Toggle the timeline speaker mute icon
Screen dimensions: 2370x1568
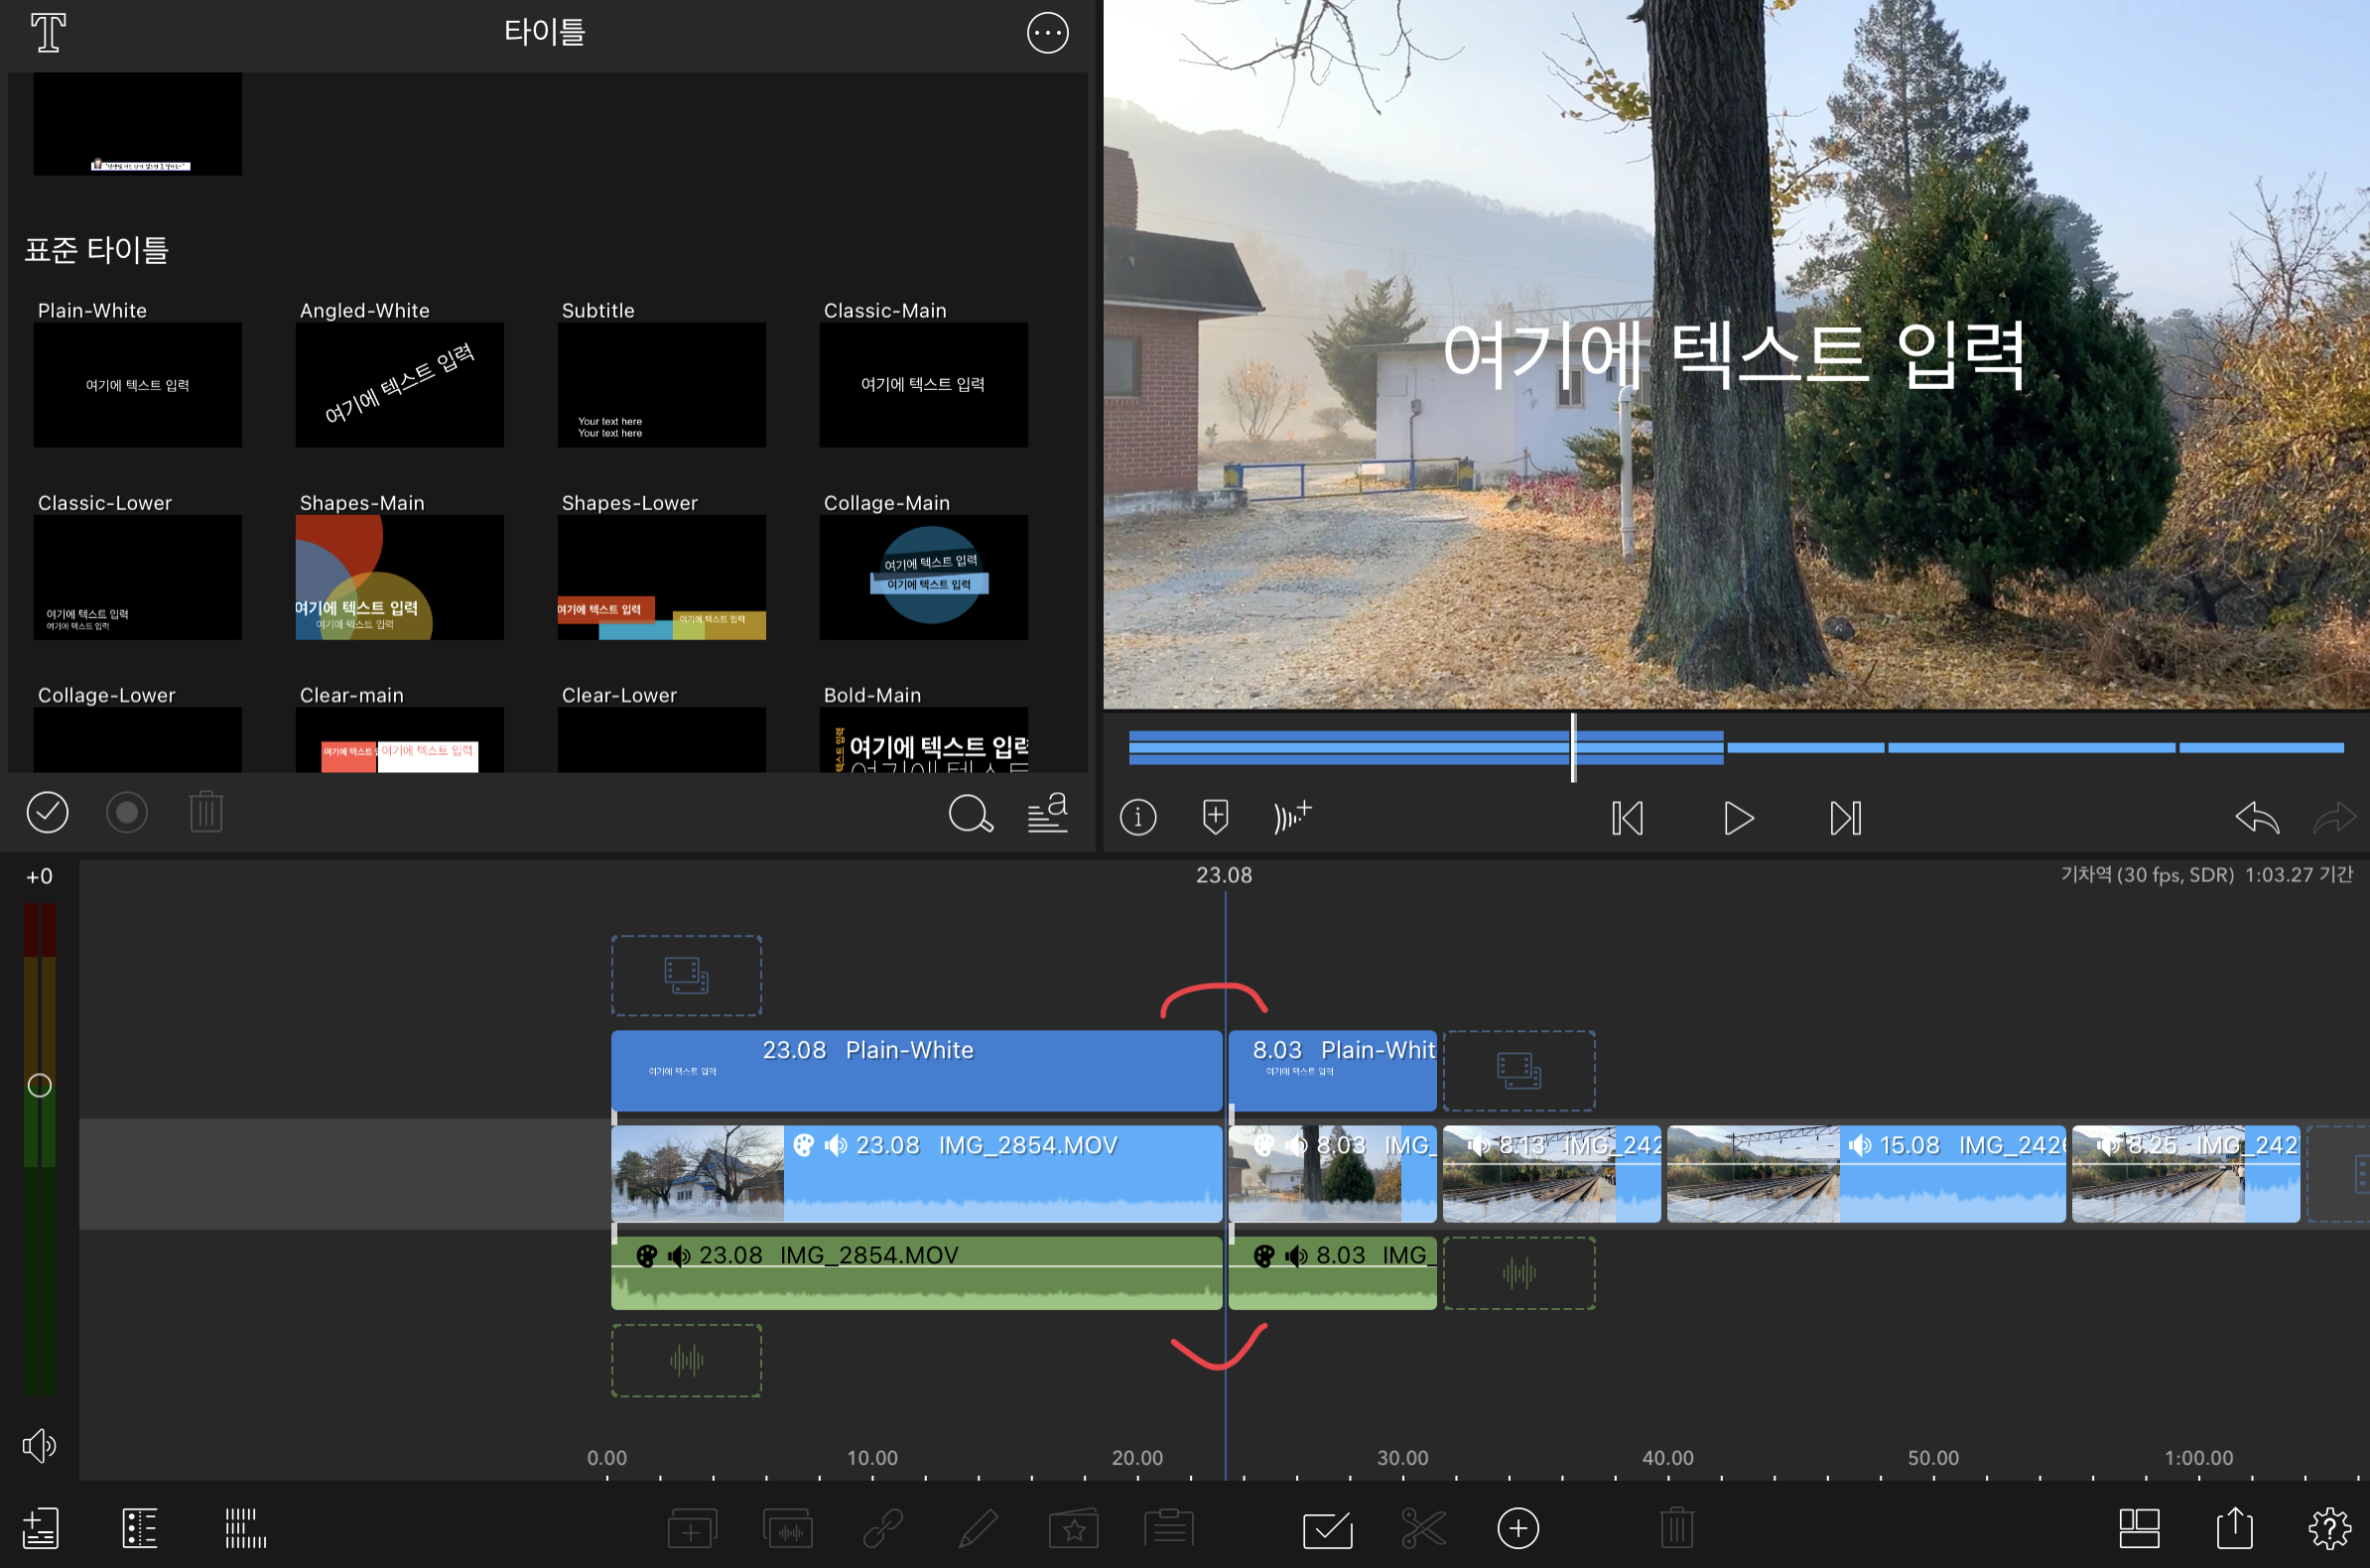[x=39, y=1445]
